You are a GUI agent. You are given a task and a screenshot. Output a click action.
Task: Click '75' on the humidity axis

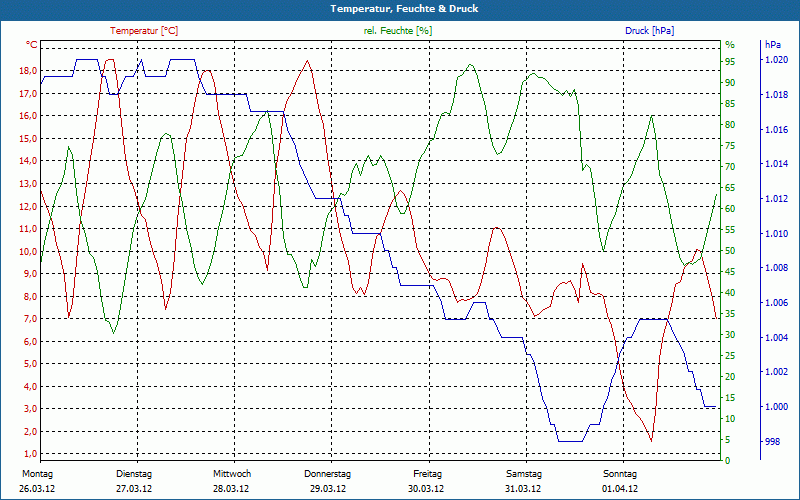pos(730,145)
